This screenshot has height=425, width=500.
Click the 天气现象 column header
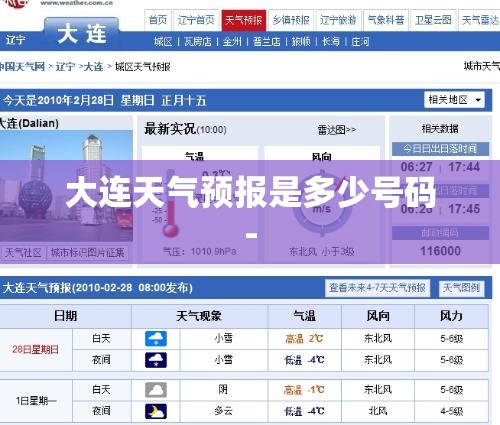click(199, 316)
